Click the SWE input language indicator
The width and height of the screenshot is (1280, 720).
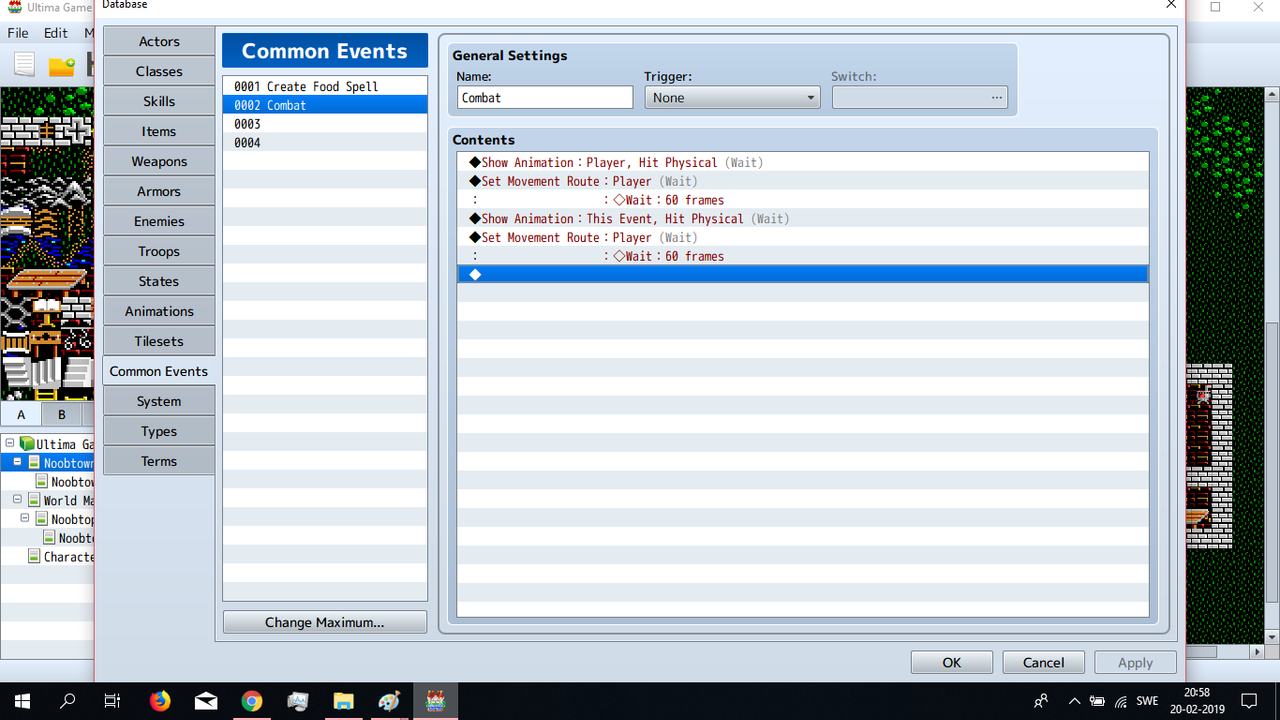click(x=1147, y=701)
